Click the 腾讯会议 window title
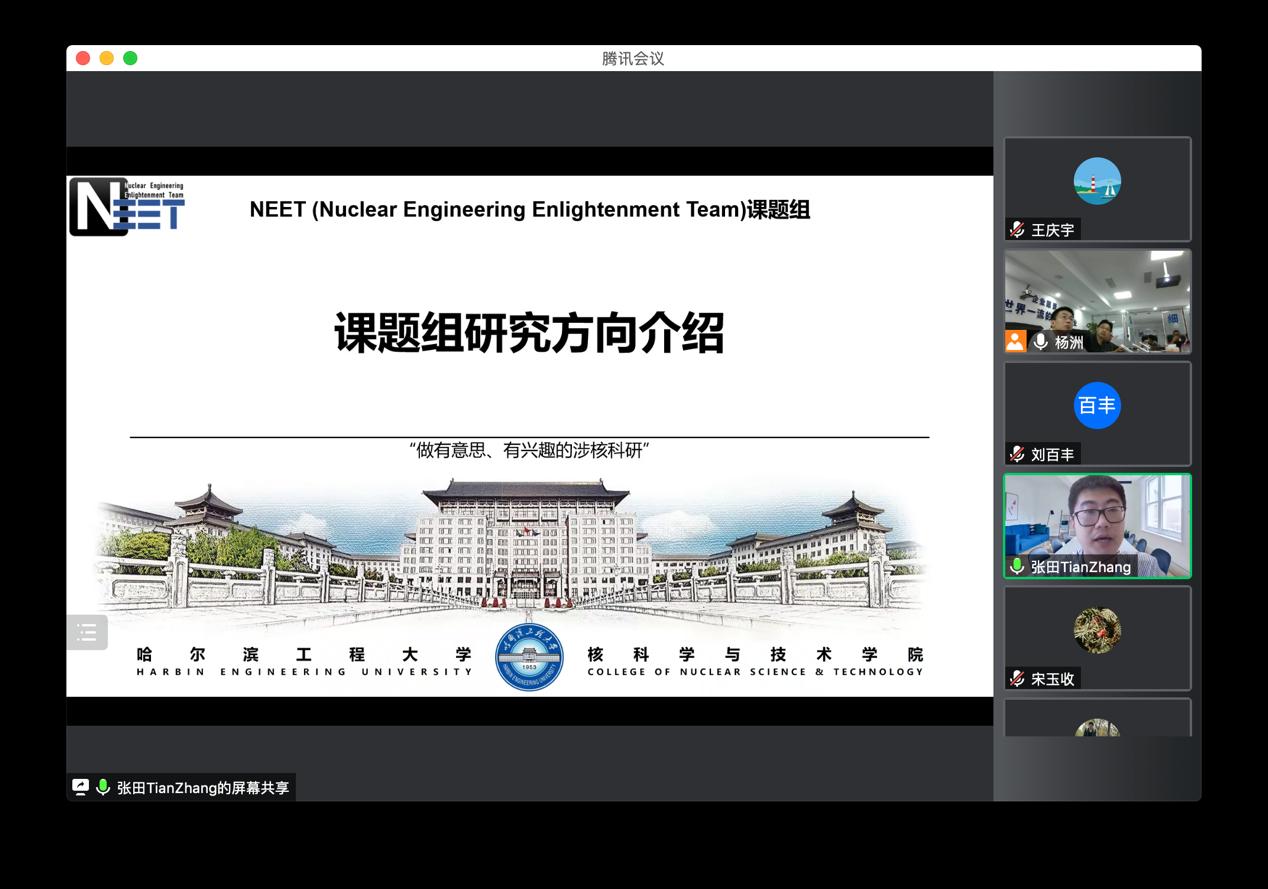1268x889 pixels. coord(633,58)
